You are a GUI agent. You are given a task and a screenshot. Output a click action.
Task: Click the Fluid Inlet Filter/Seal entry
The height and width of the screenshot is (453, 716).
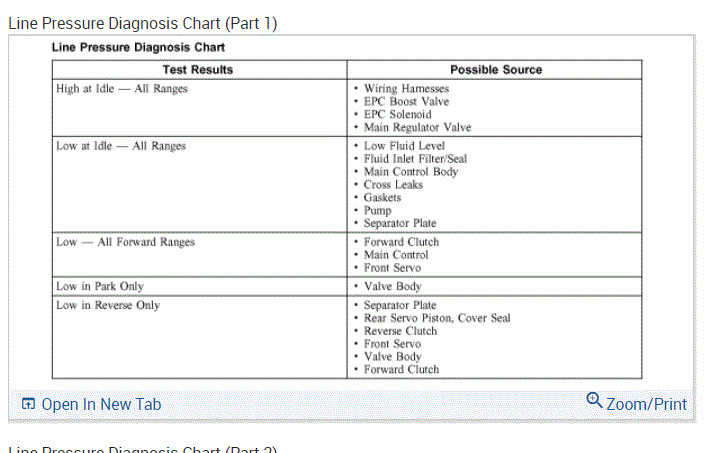(x=415, y=159)
